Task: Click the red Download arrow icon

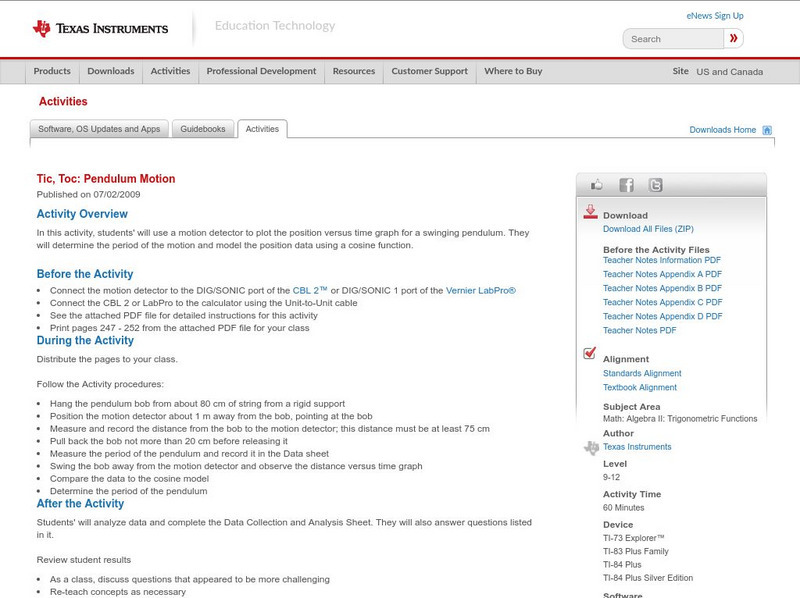Action: (590, 212)
